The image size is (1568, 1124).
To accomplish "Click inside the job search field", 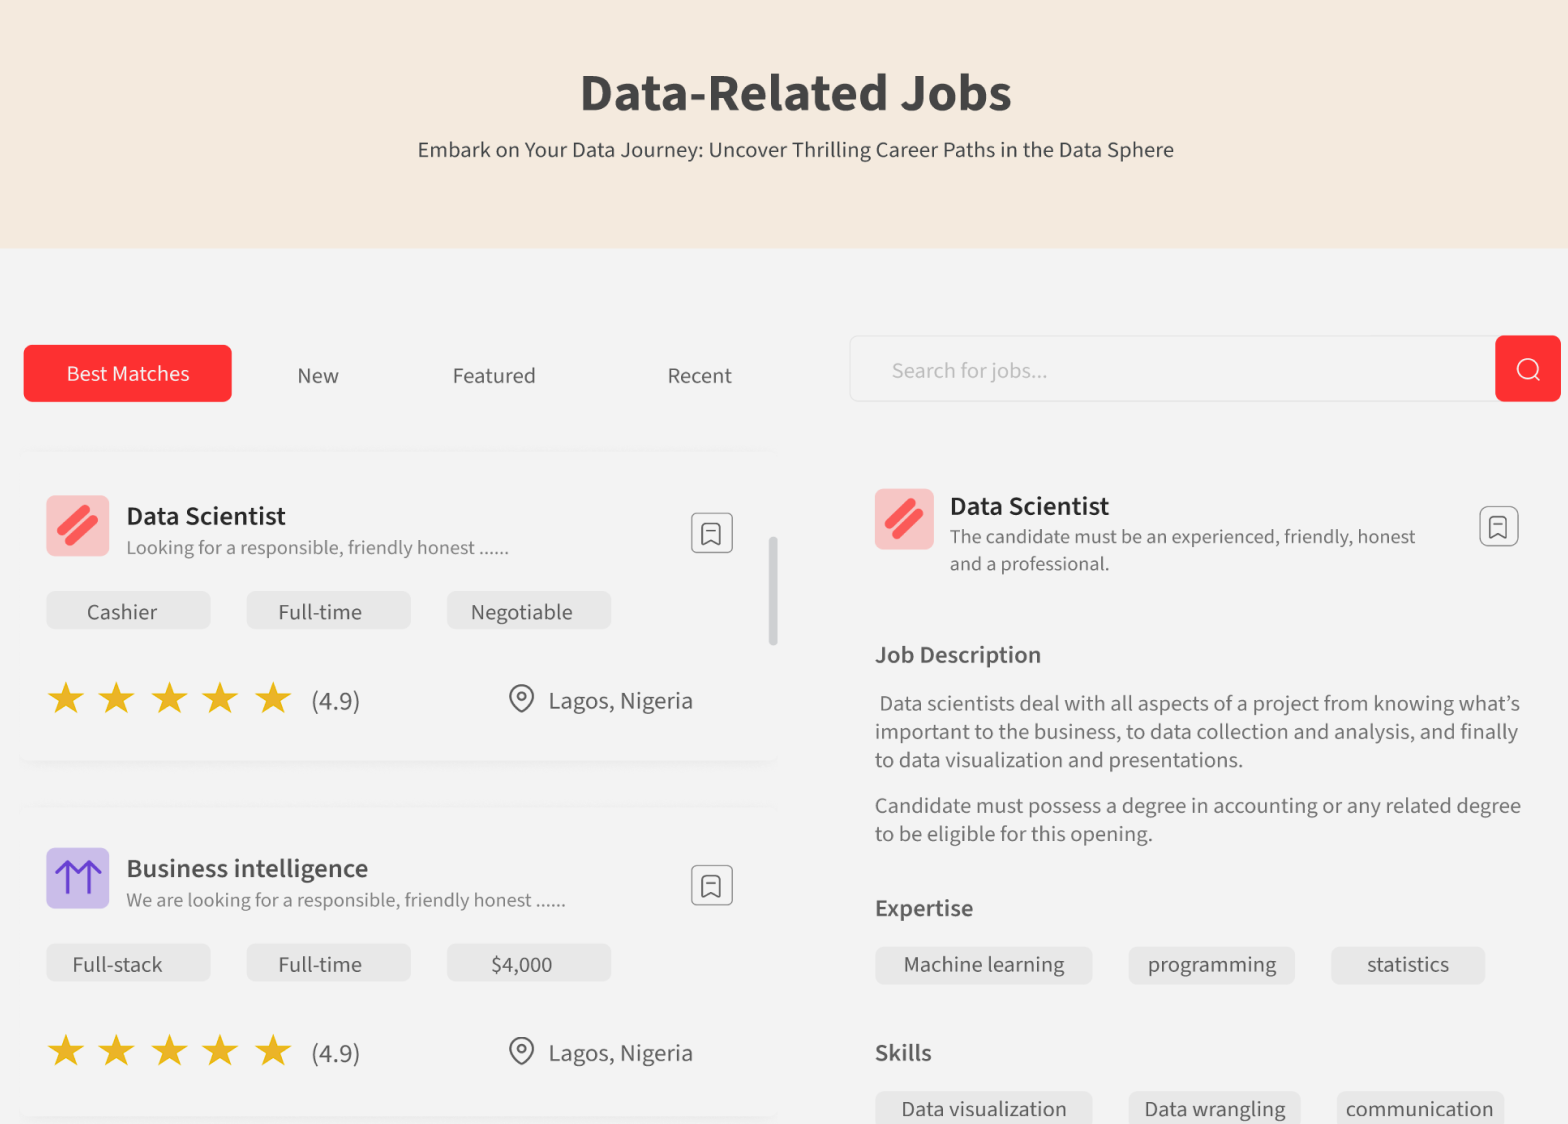I will [1170, 369].
